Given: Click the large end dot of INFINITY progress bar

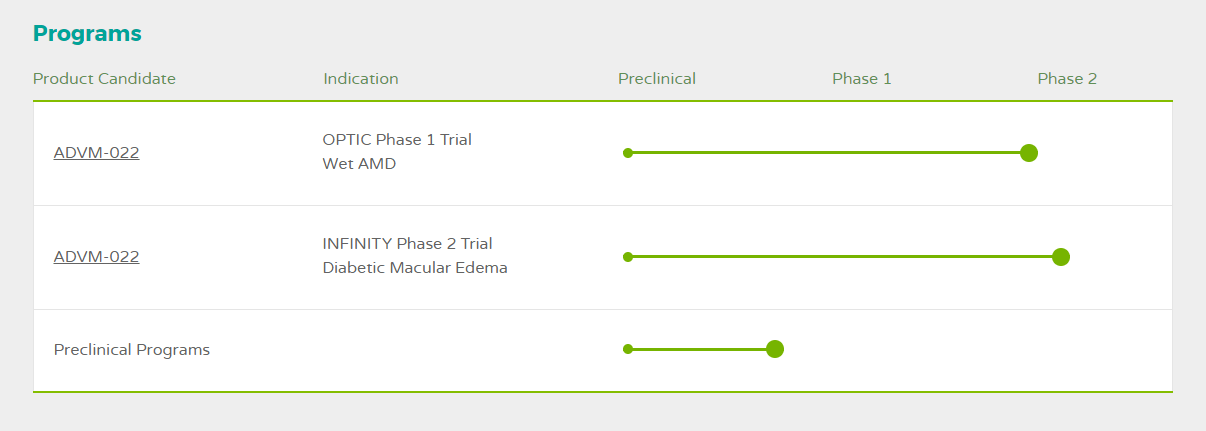Looking at the screenshot, I should [x=1061, y=257].
